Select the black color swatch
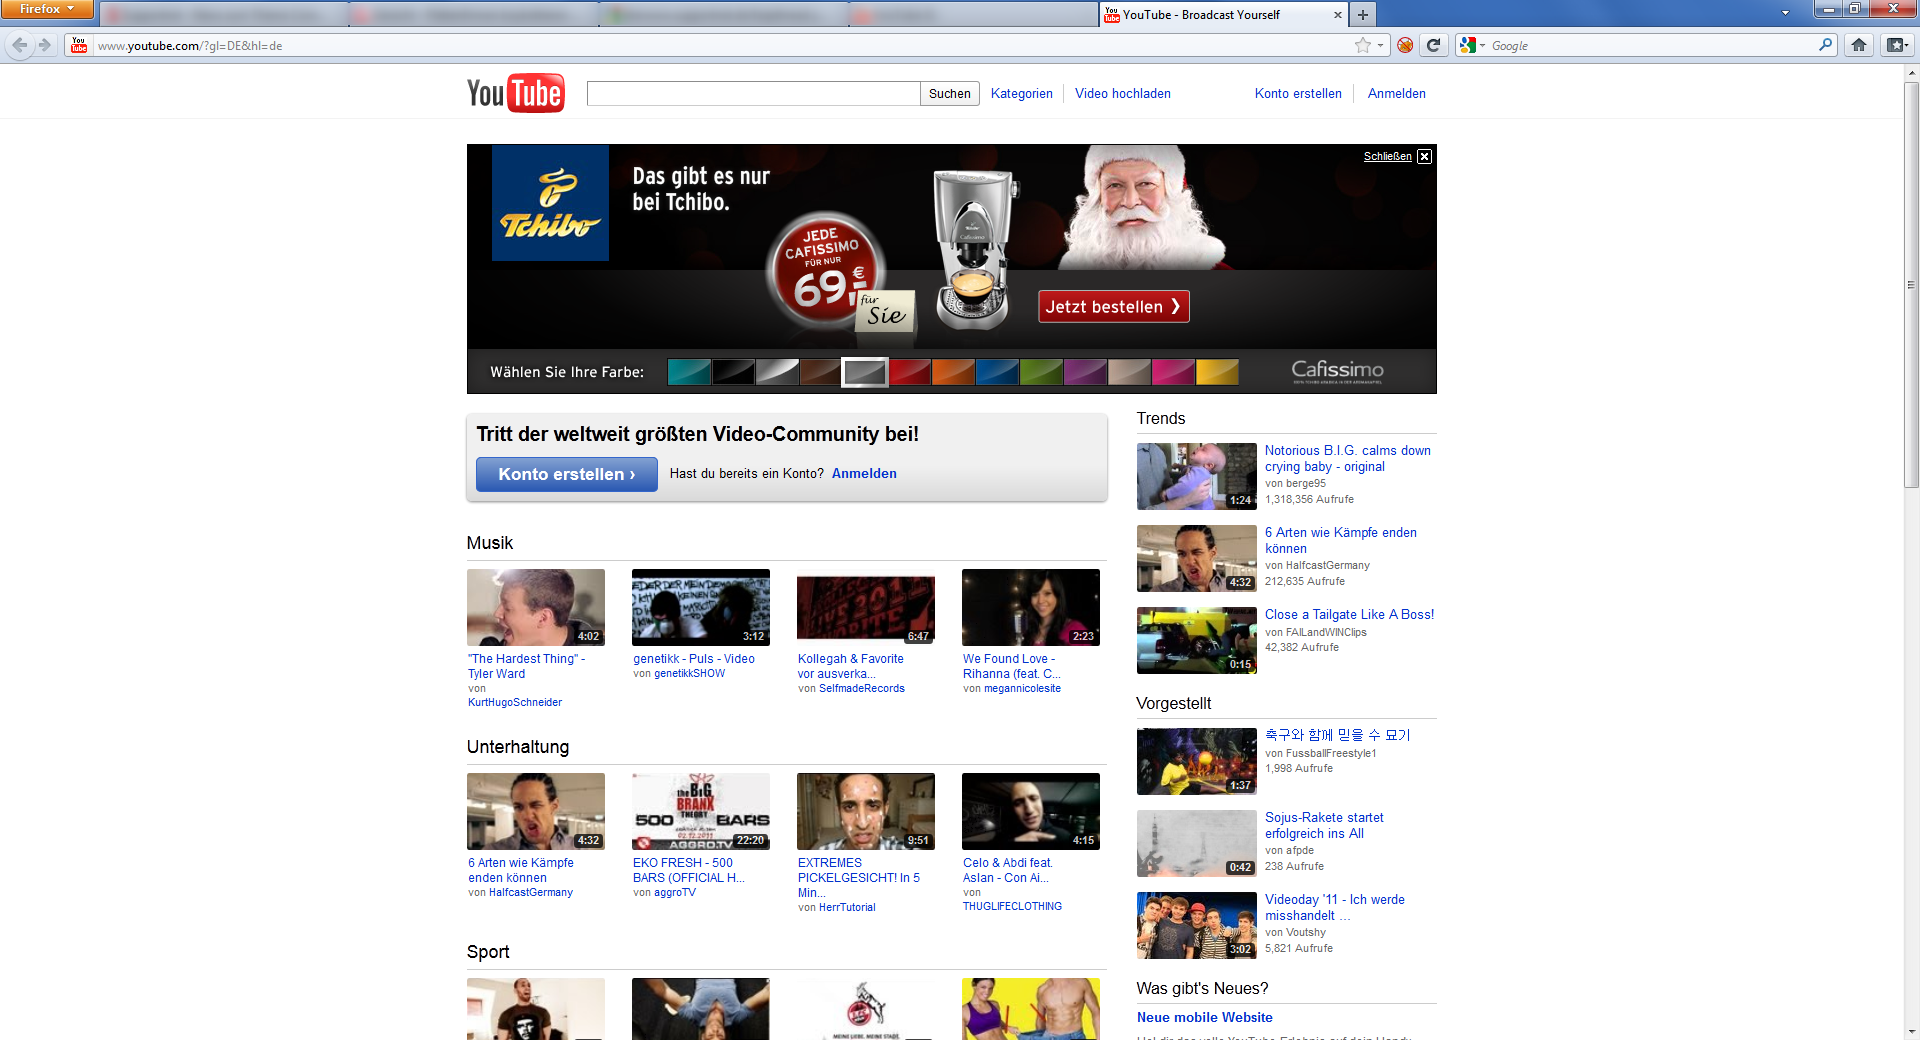Viewport: 1920px width, 1040px height. tap(732, 372)
